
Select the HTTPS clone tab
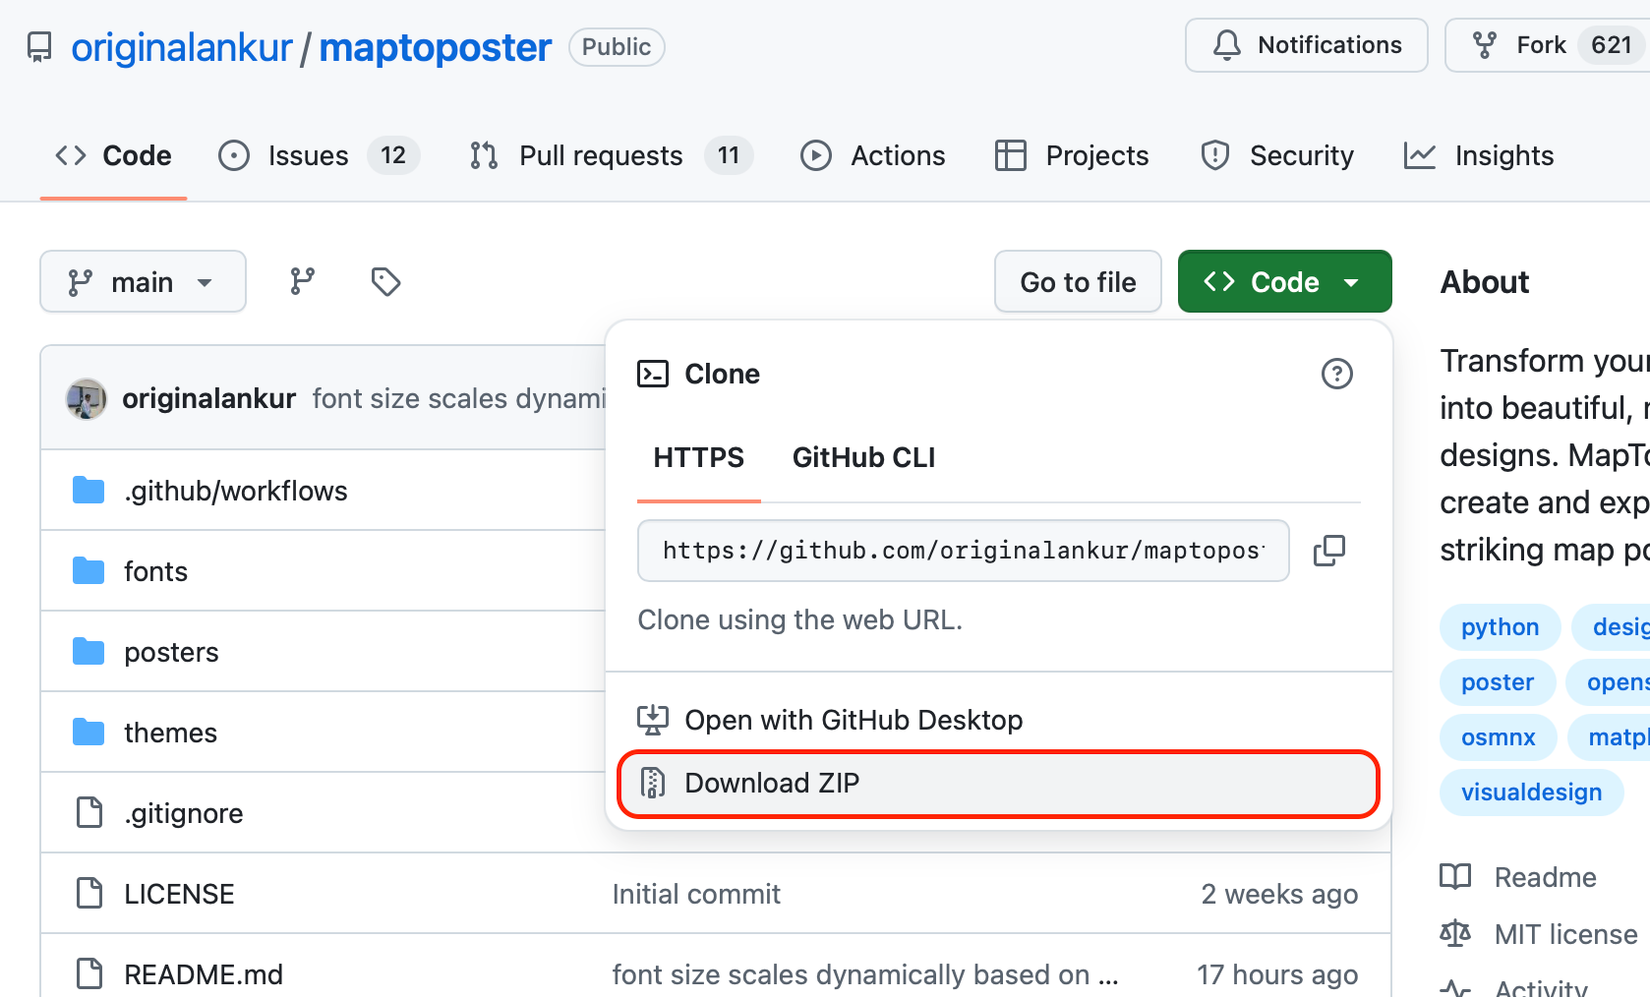[698, 458]
